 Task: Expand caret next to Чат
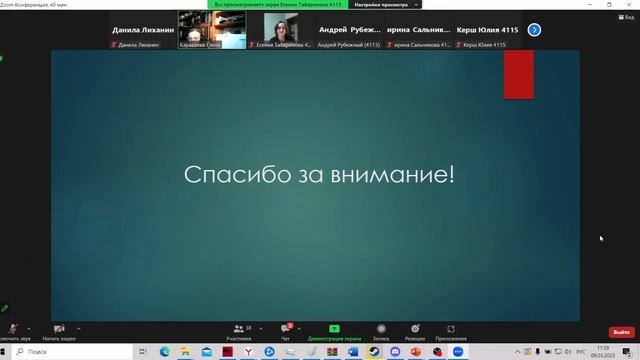(x=299, y=329)
